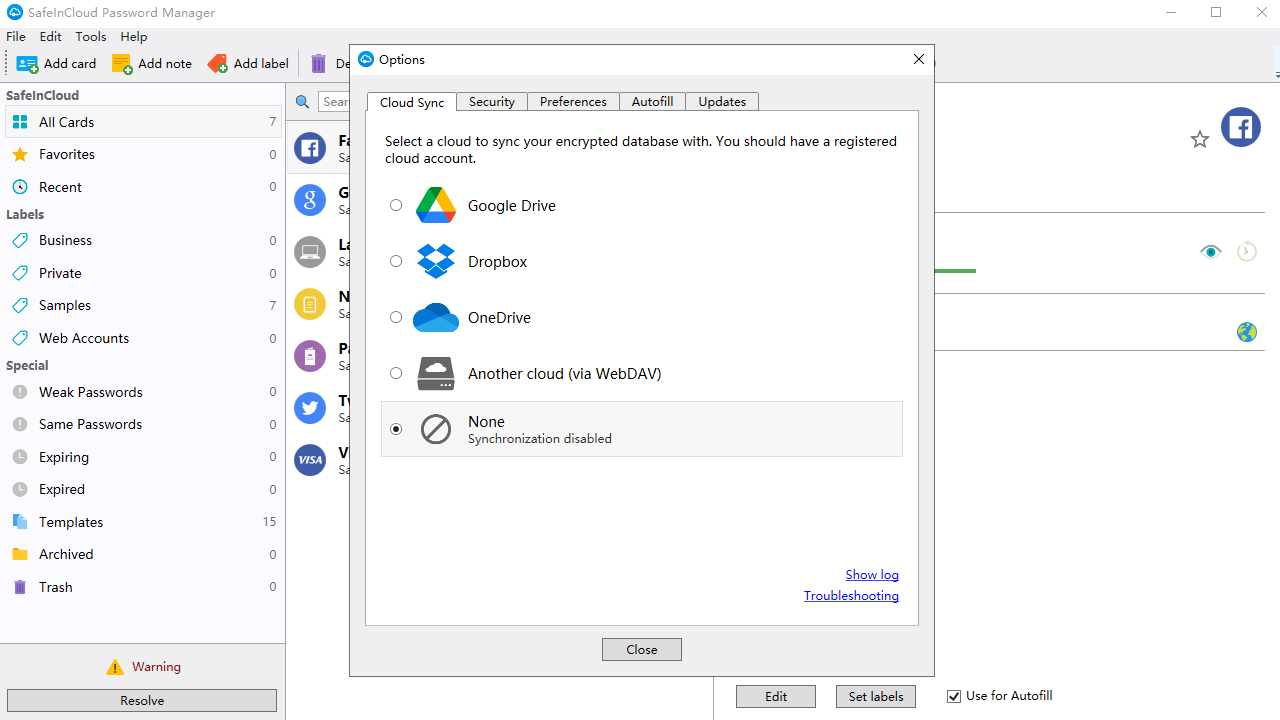The image size is (1280, 720).
Task: Reveal the password with the eye icon
Action: point(1210,251)
